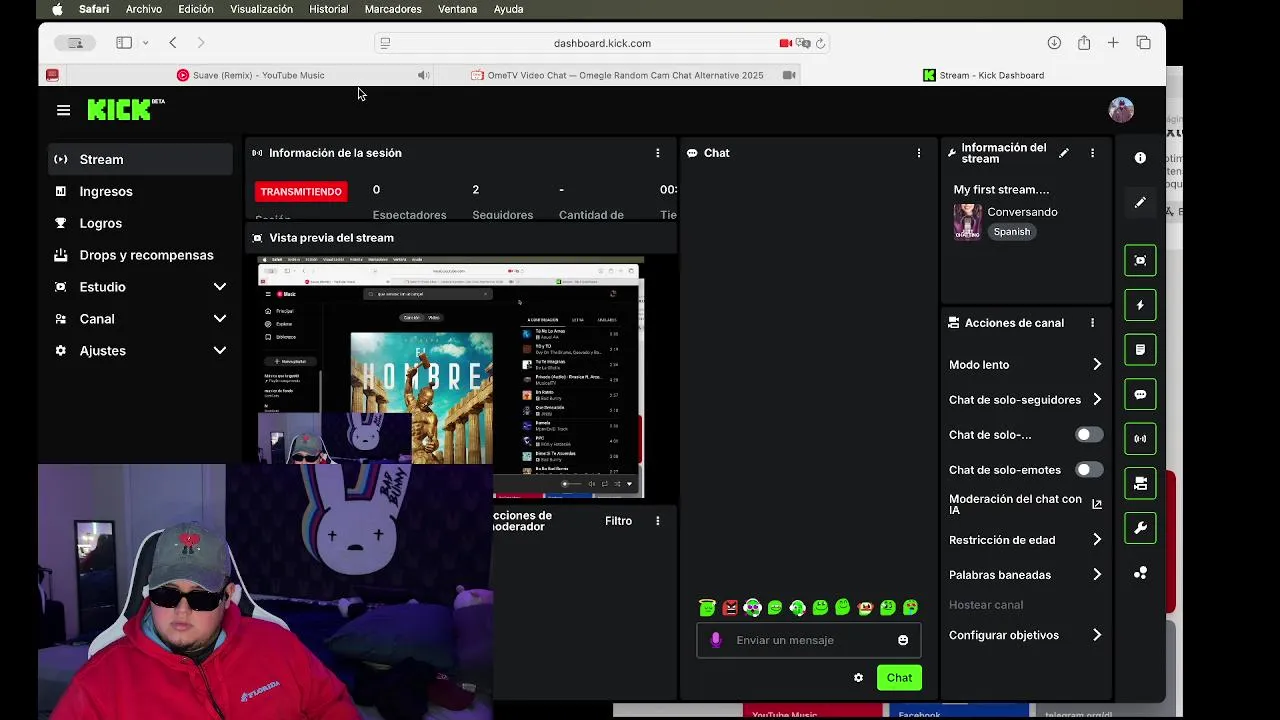Click the green Kick logo

120,110
